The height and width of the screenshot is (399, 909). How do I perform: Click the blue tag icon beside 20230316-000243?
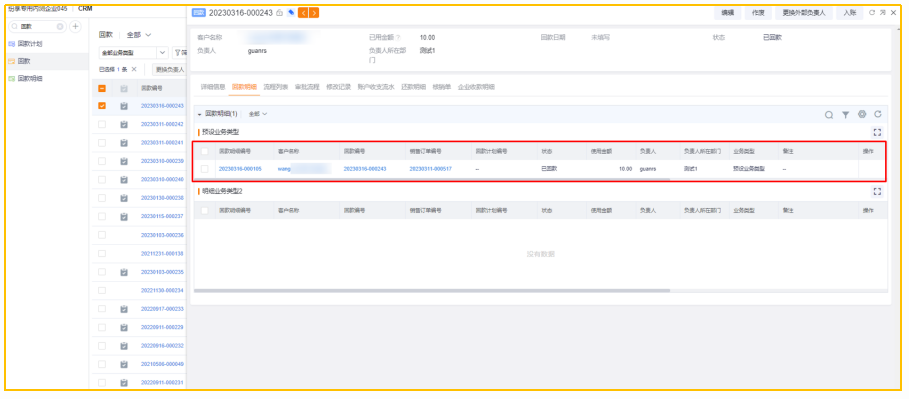[x=291, y=13]
